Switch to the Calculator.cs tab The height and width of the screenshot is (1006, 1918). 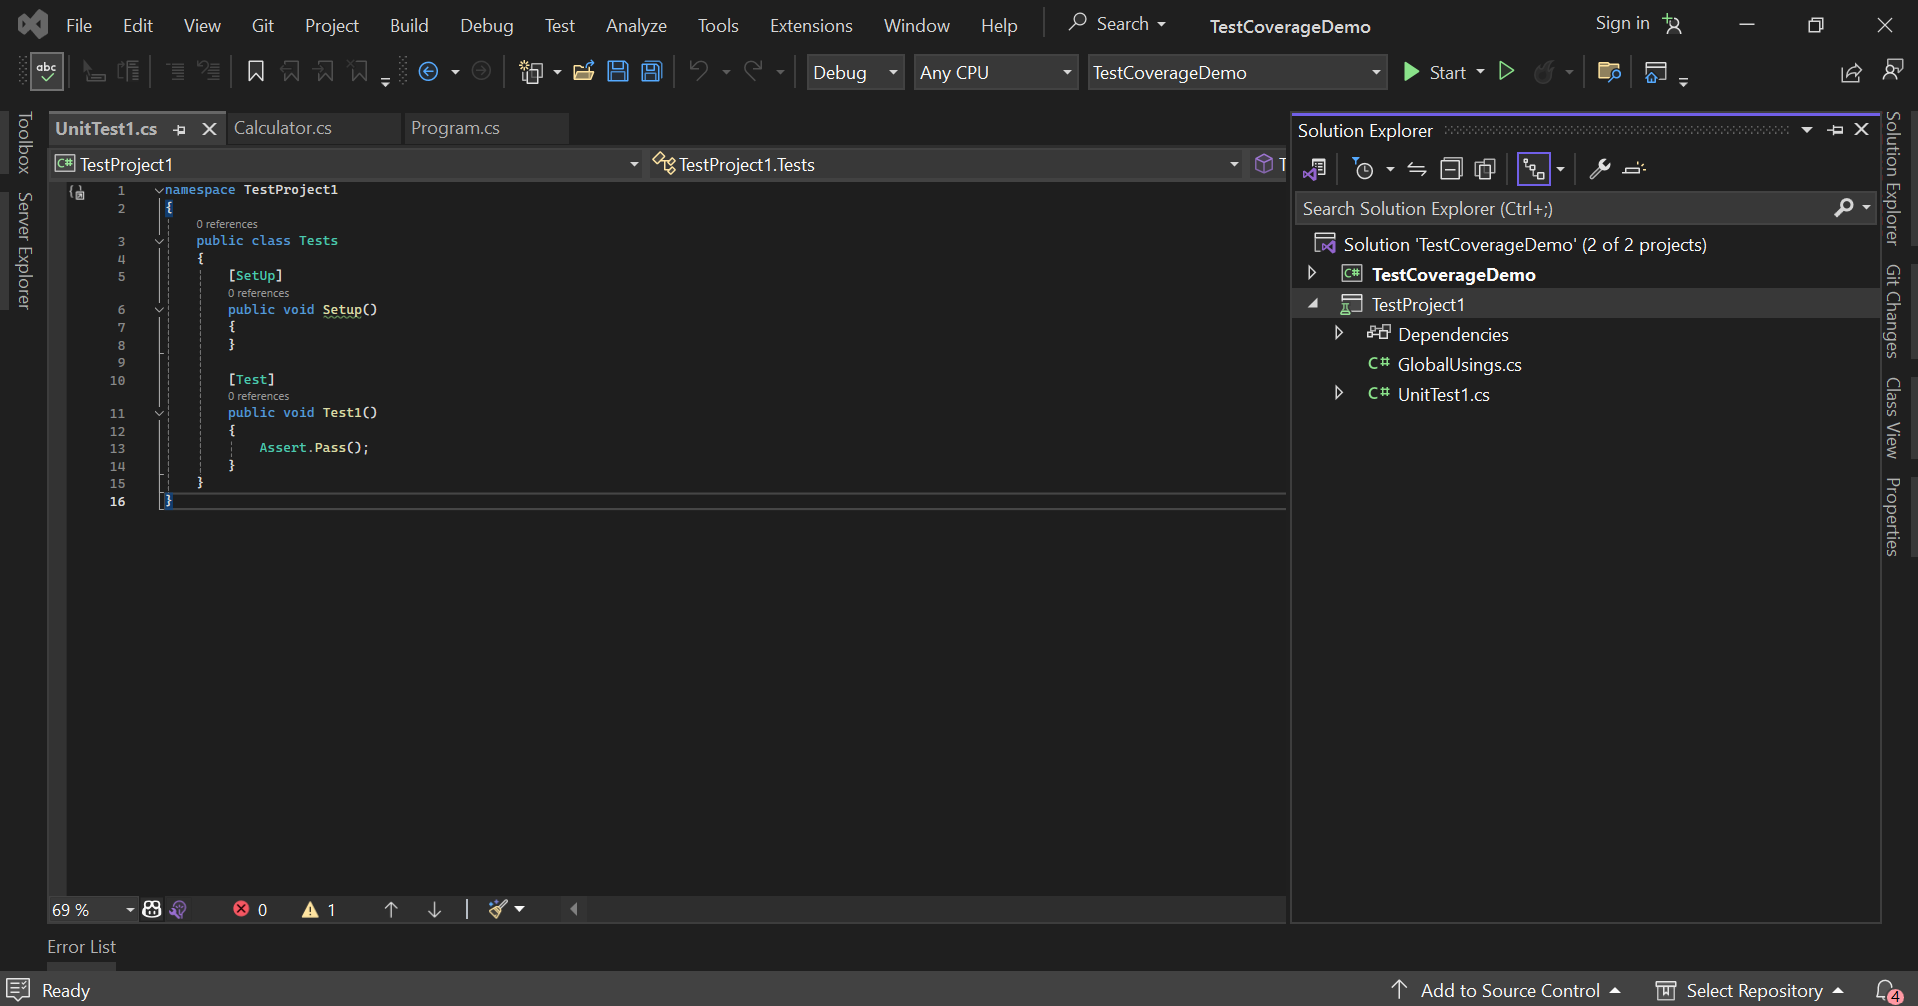click(283, 128)
